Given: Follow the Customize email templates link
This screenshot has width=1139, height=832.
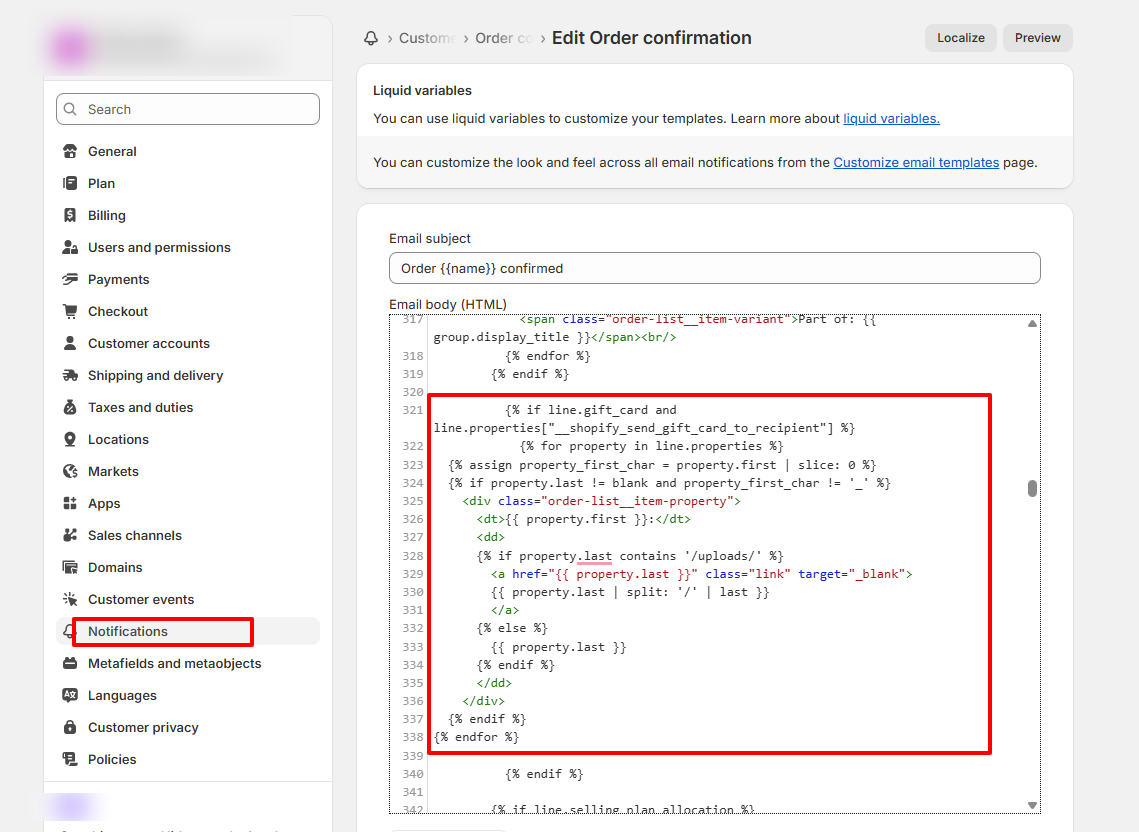Looking at the screenshot, I should pyautogui.click(x=916, y=162).
